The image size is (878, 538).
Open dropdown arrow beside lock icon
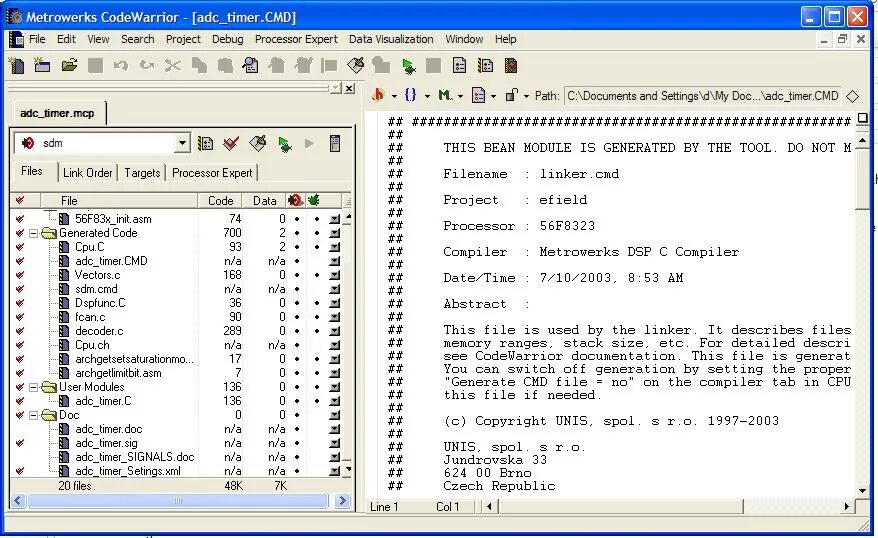pyautogui.click(x=526, y=96)
